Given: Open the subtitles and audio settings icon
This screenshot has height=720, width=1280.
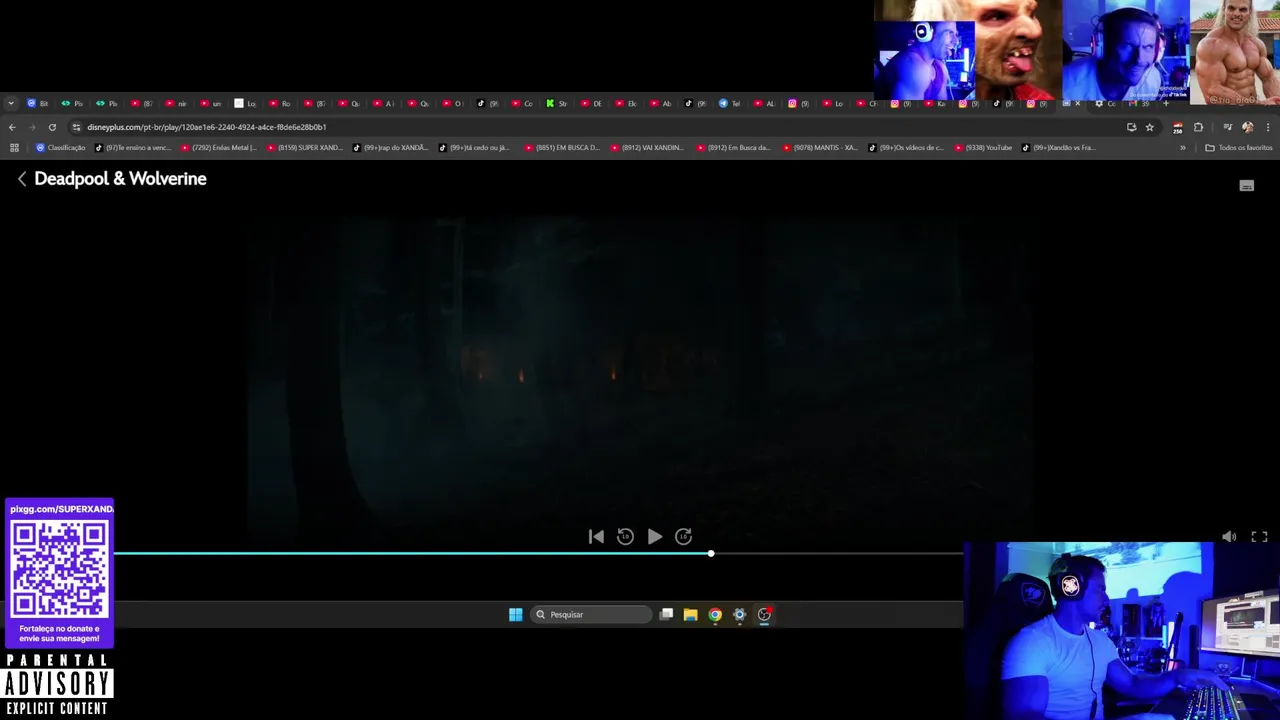Looking at the screenshot, I should 1246,186.
